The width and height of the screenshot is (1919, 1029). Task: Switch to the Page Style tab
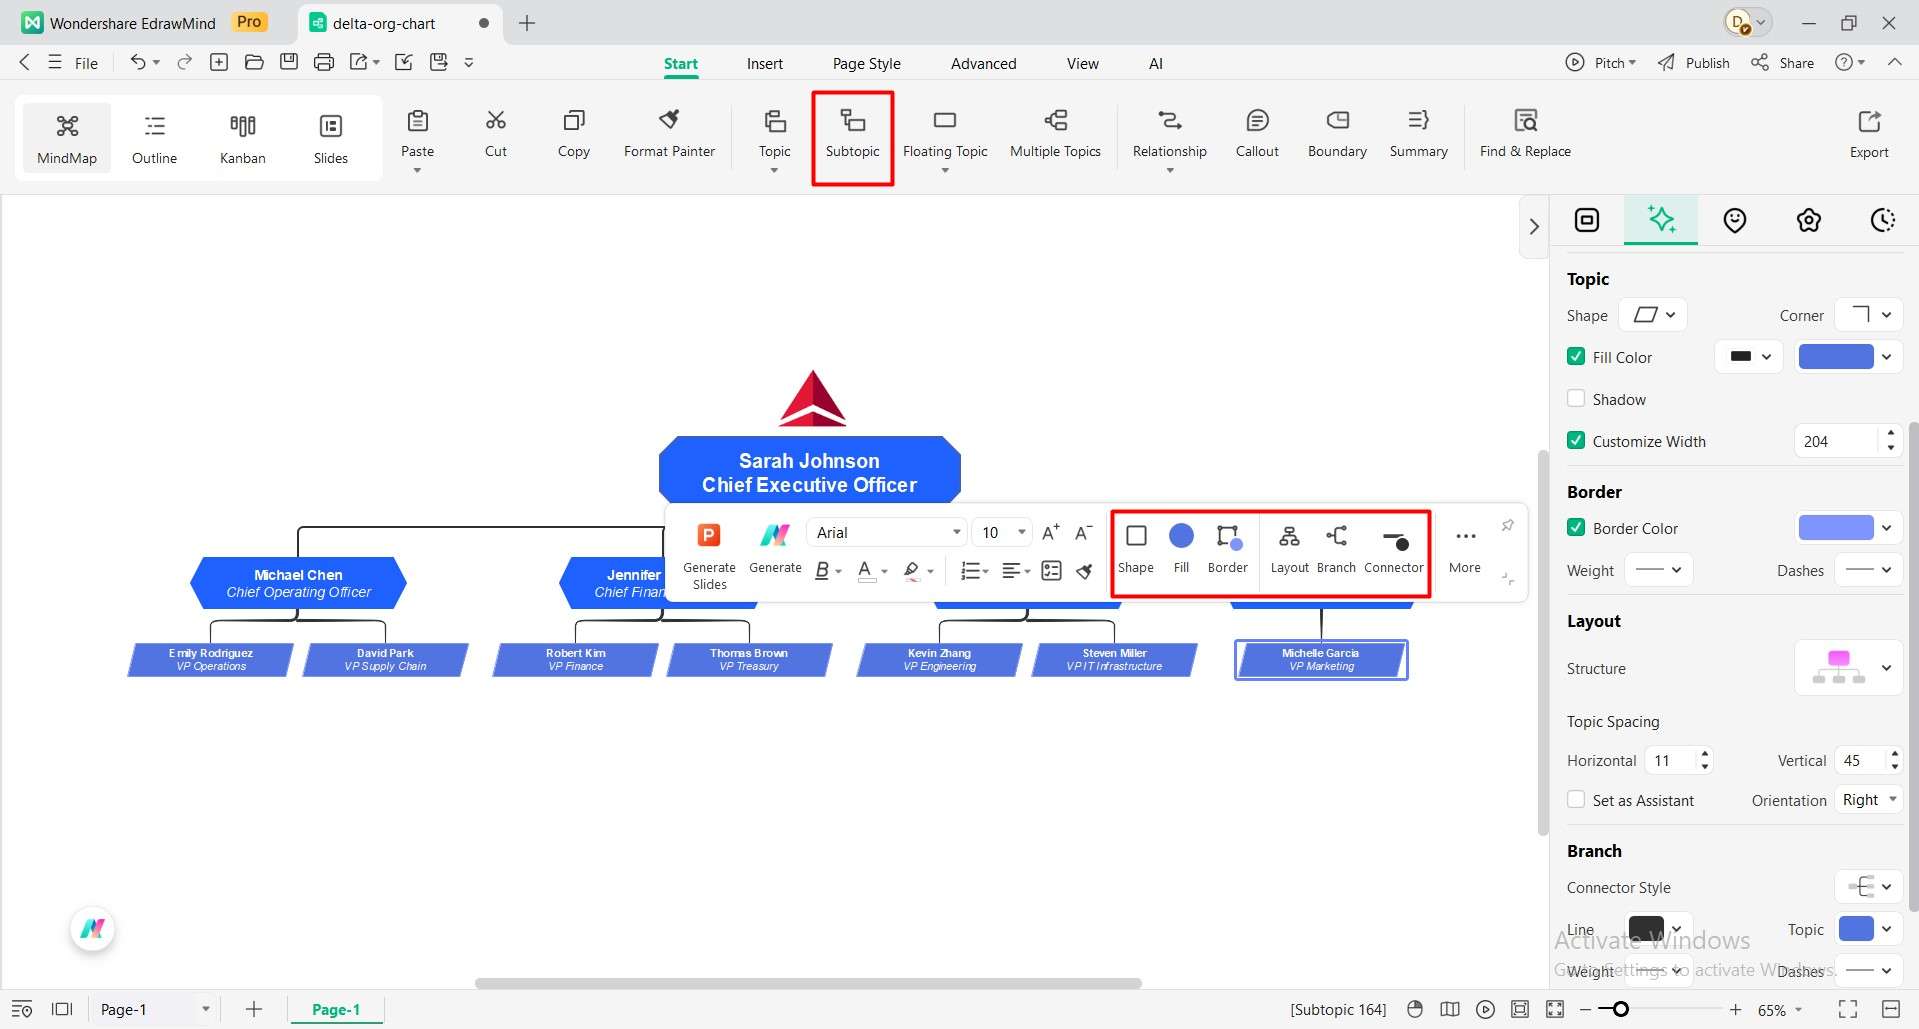tap(867, 64)
